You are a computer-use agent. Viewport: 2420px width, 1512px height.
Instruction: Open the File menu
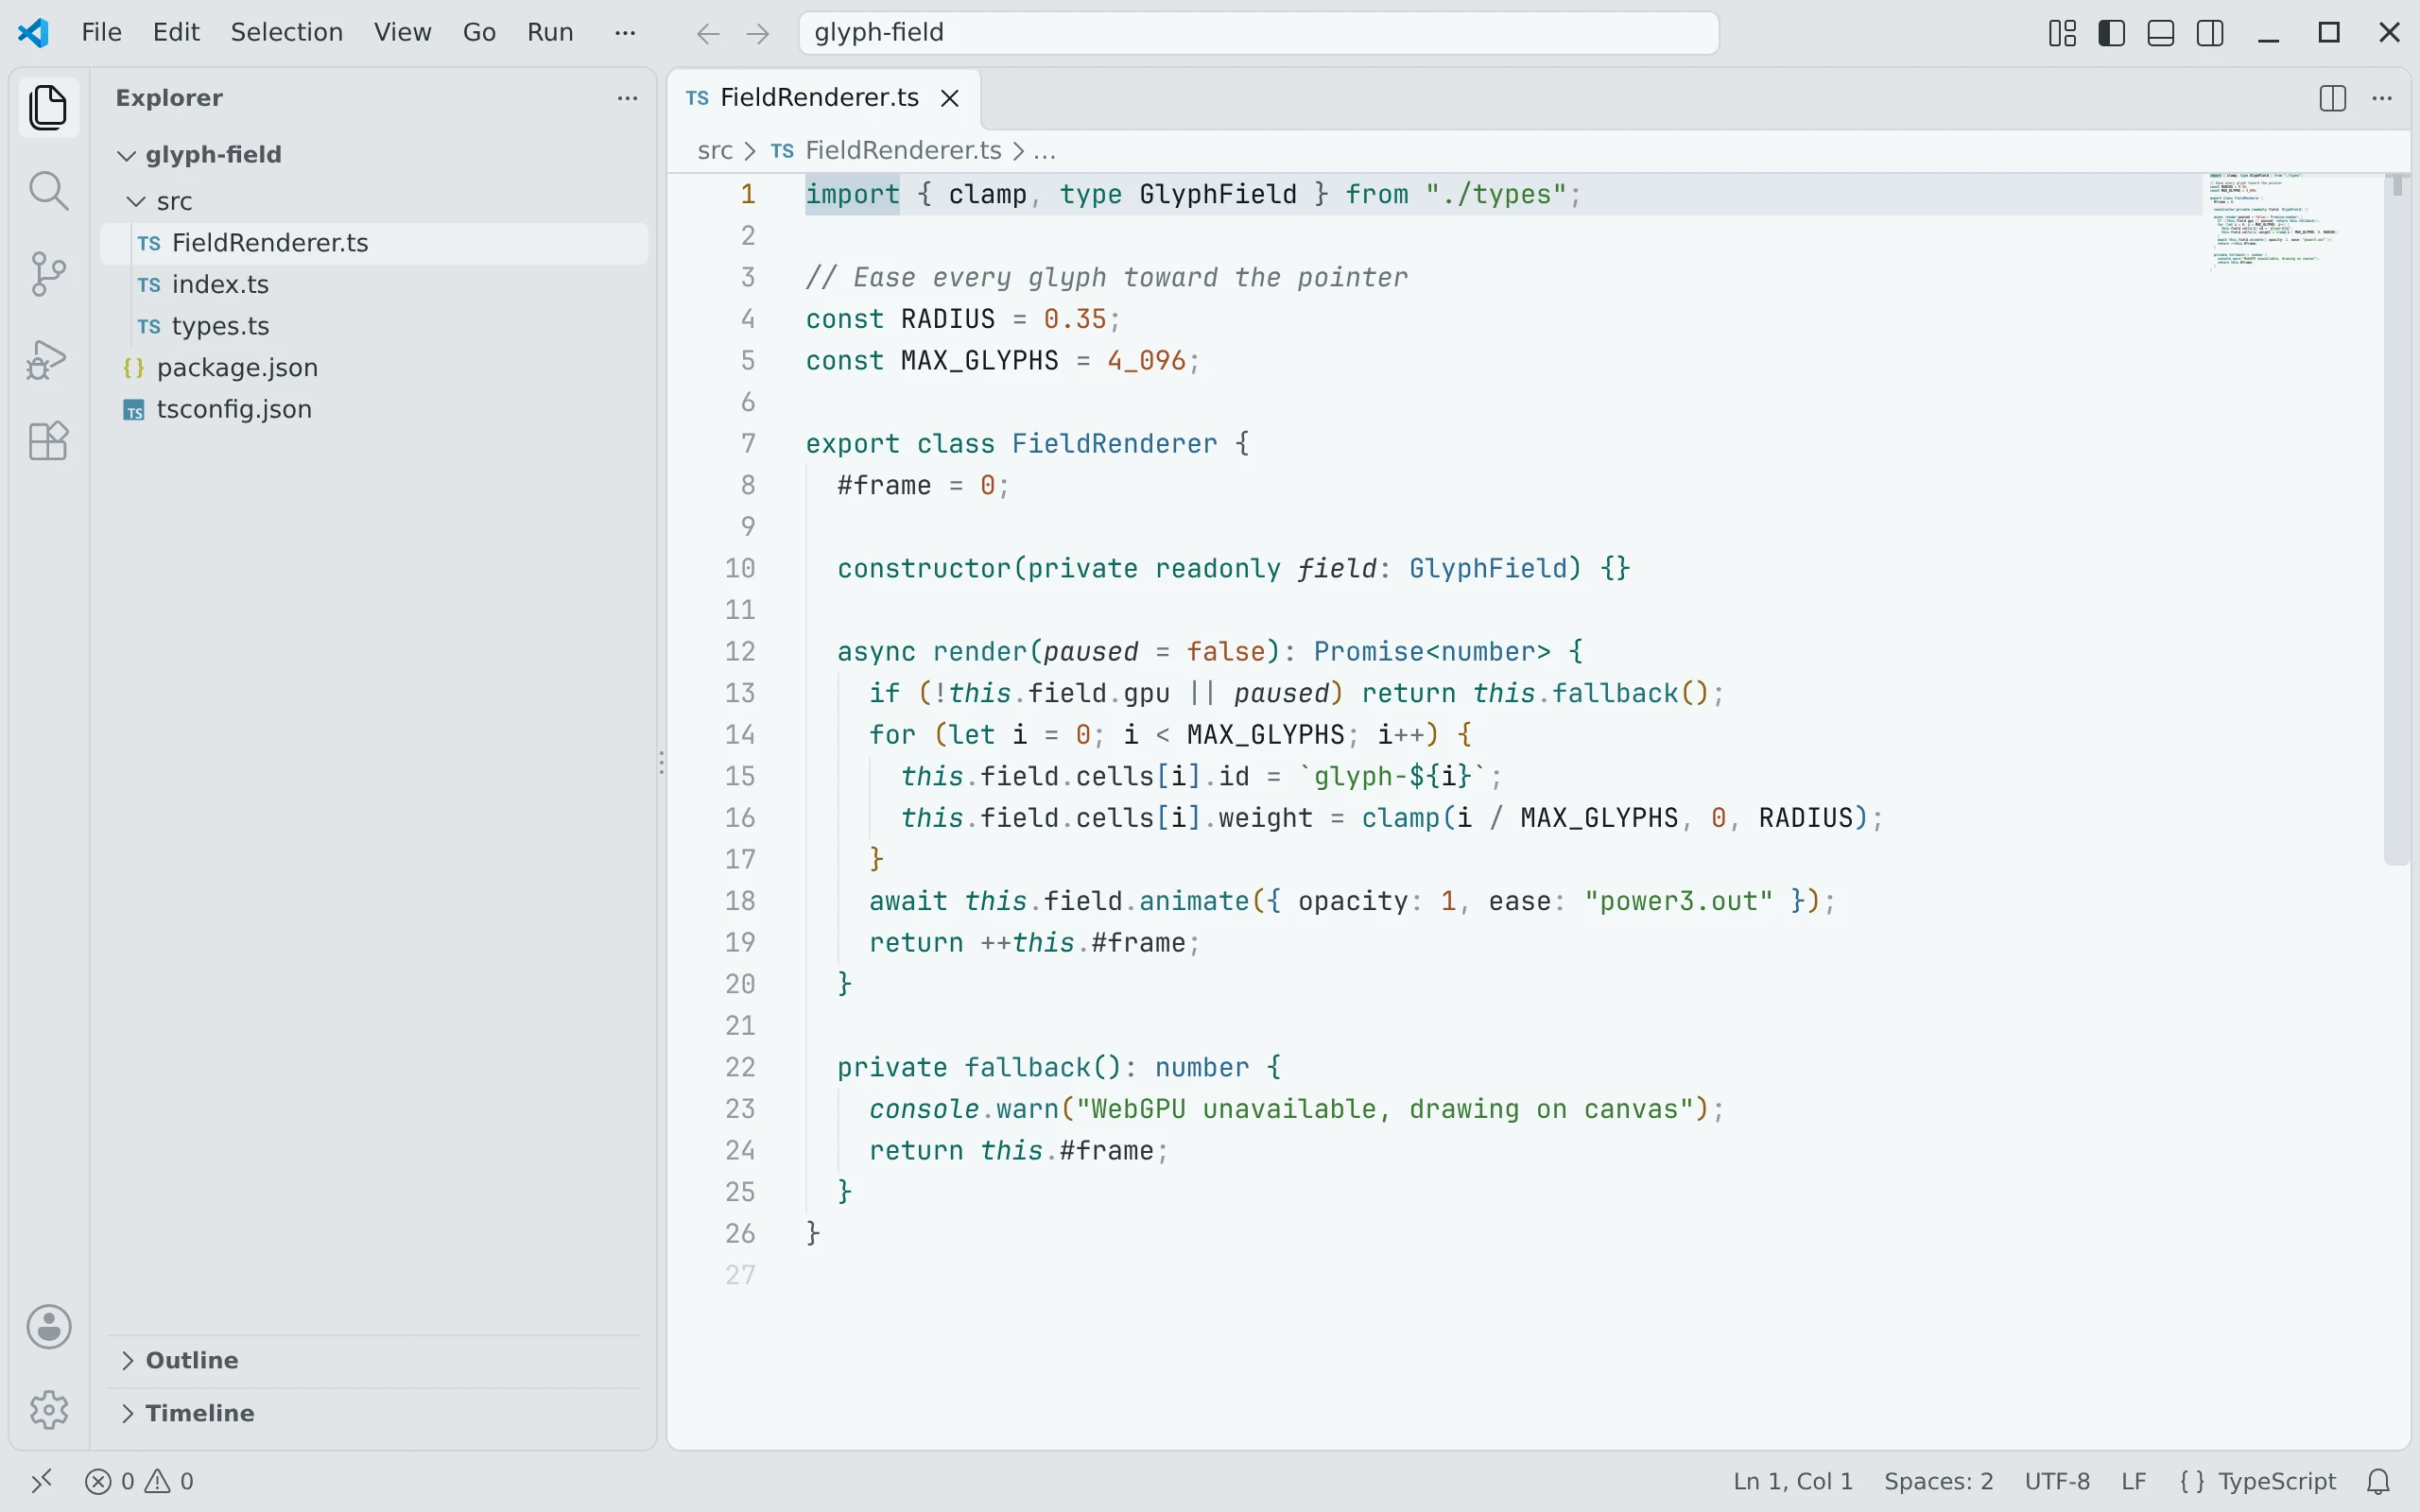101,33
